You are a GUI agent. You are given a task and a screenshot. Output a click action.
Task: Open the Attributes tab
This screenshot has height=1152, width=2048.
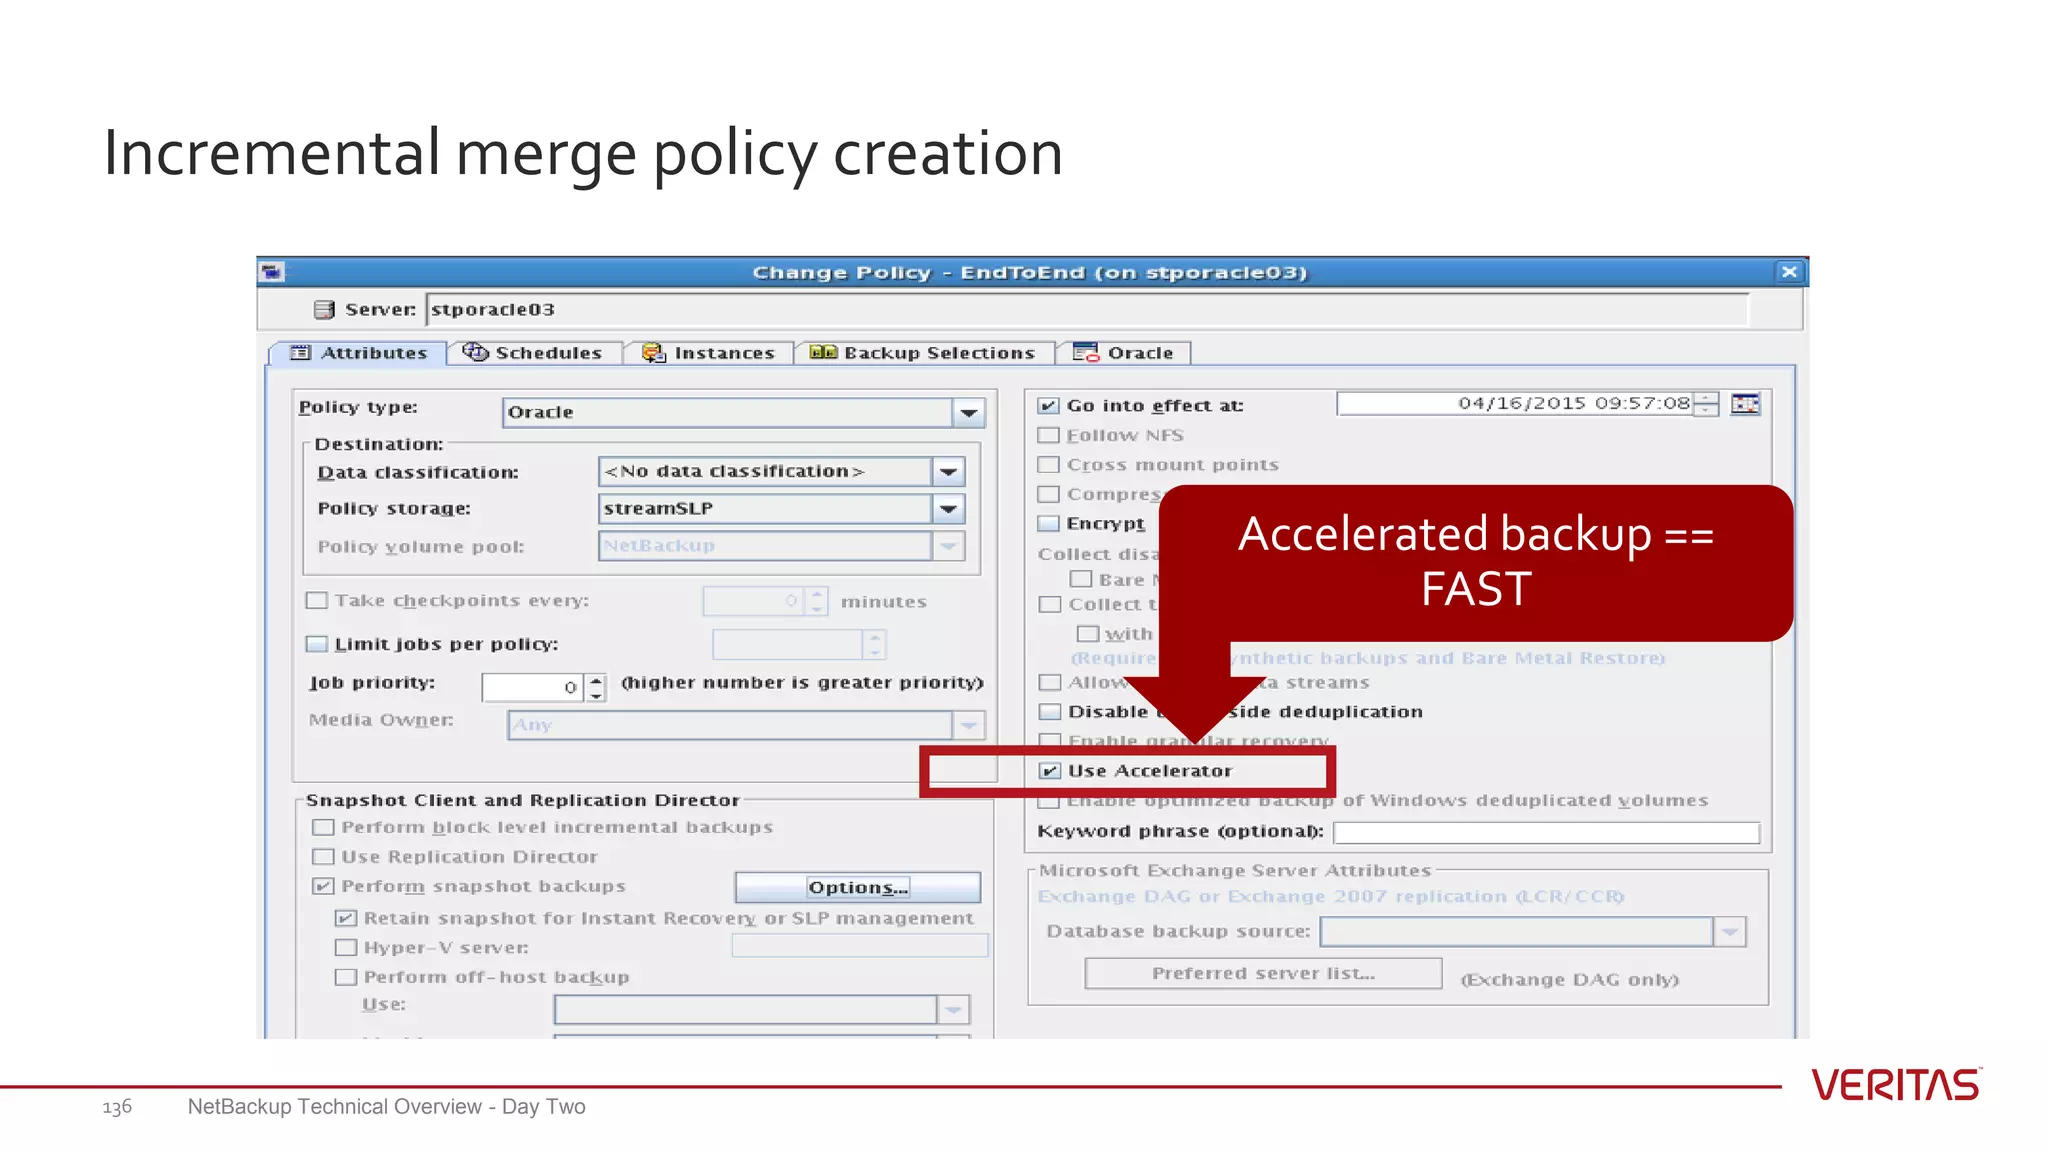[x=359, y=353]
